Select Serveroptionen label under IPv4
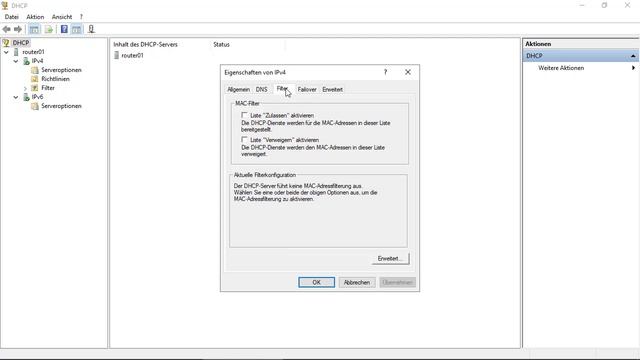The height and width of the screenshot is (360, 640). [61, 70]
